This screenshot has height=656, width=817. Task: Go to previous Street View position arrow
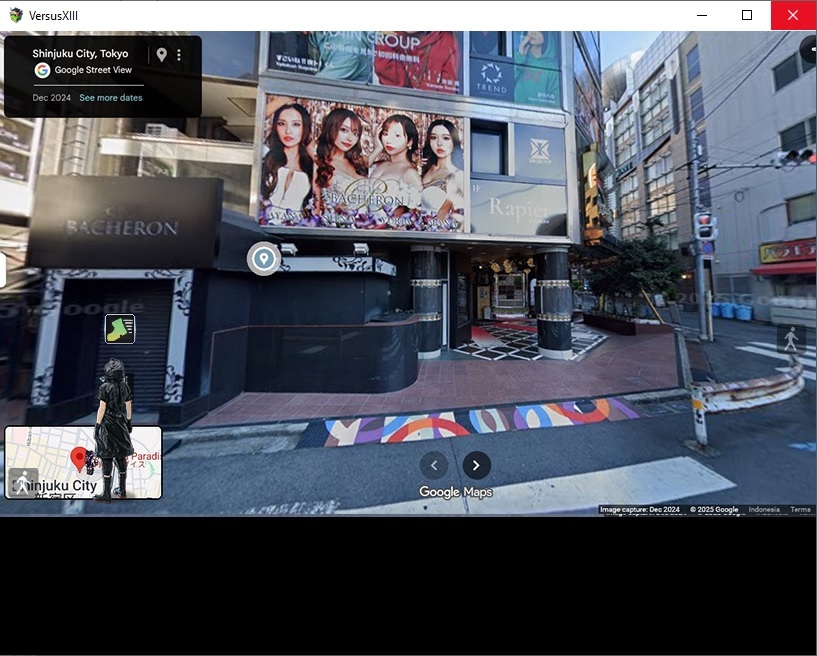tap(434, 465)
